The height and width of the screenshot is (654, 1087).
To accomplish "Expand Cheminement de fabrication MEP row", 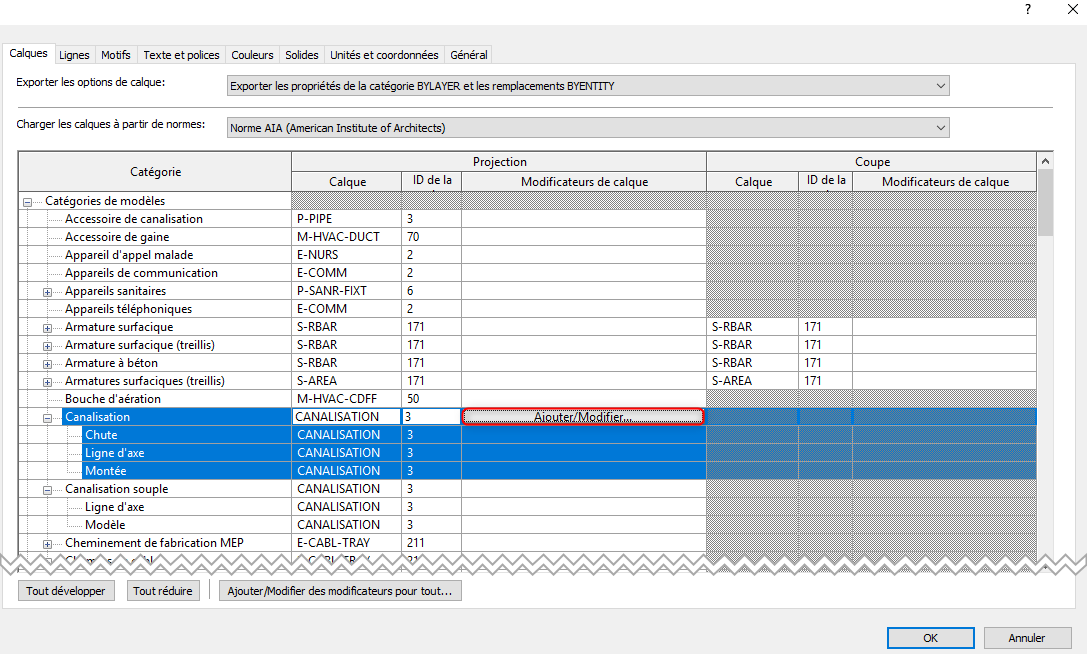I will (47, 543).
